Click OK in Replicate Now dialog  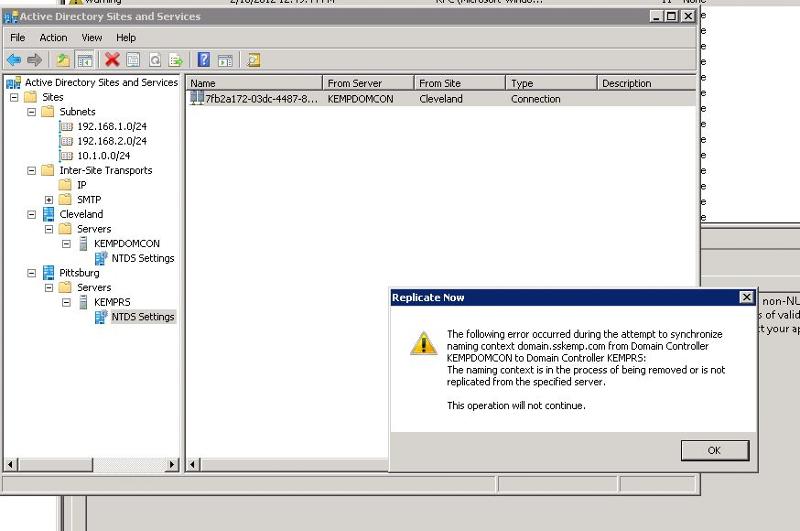(x=715, y=450)
